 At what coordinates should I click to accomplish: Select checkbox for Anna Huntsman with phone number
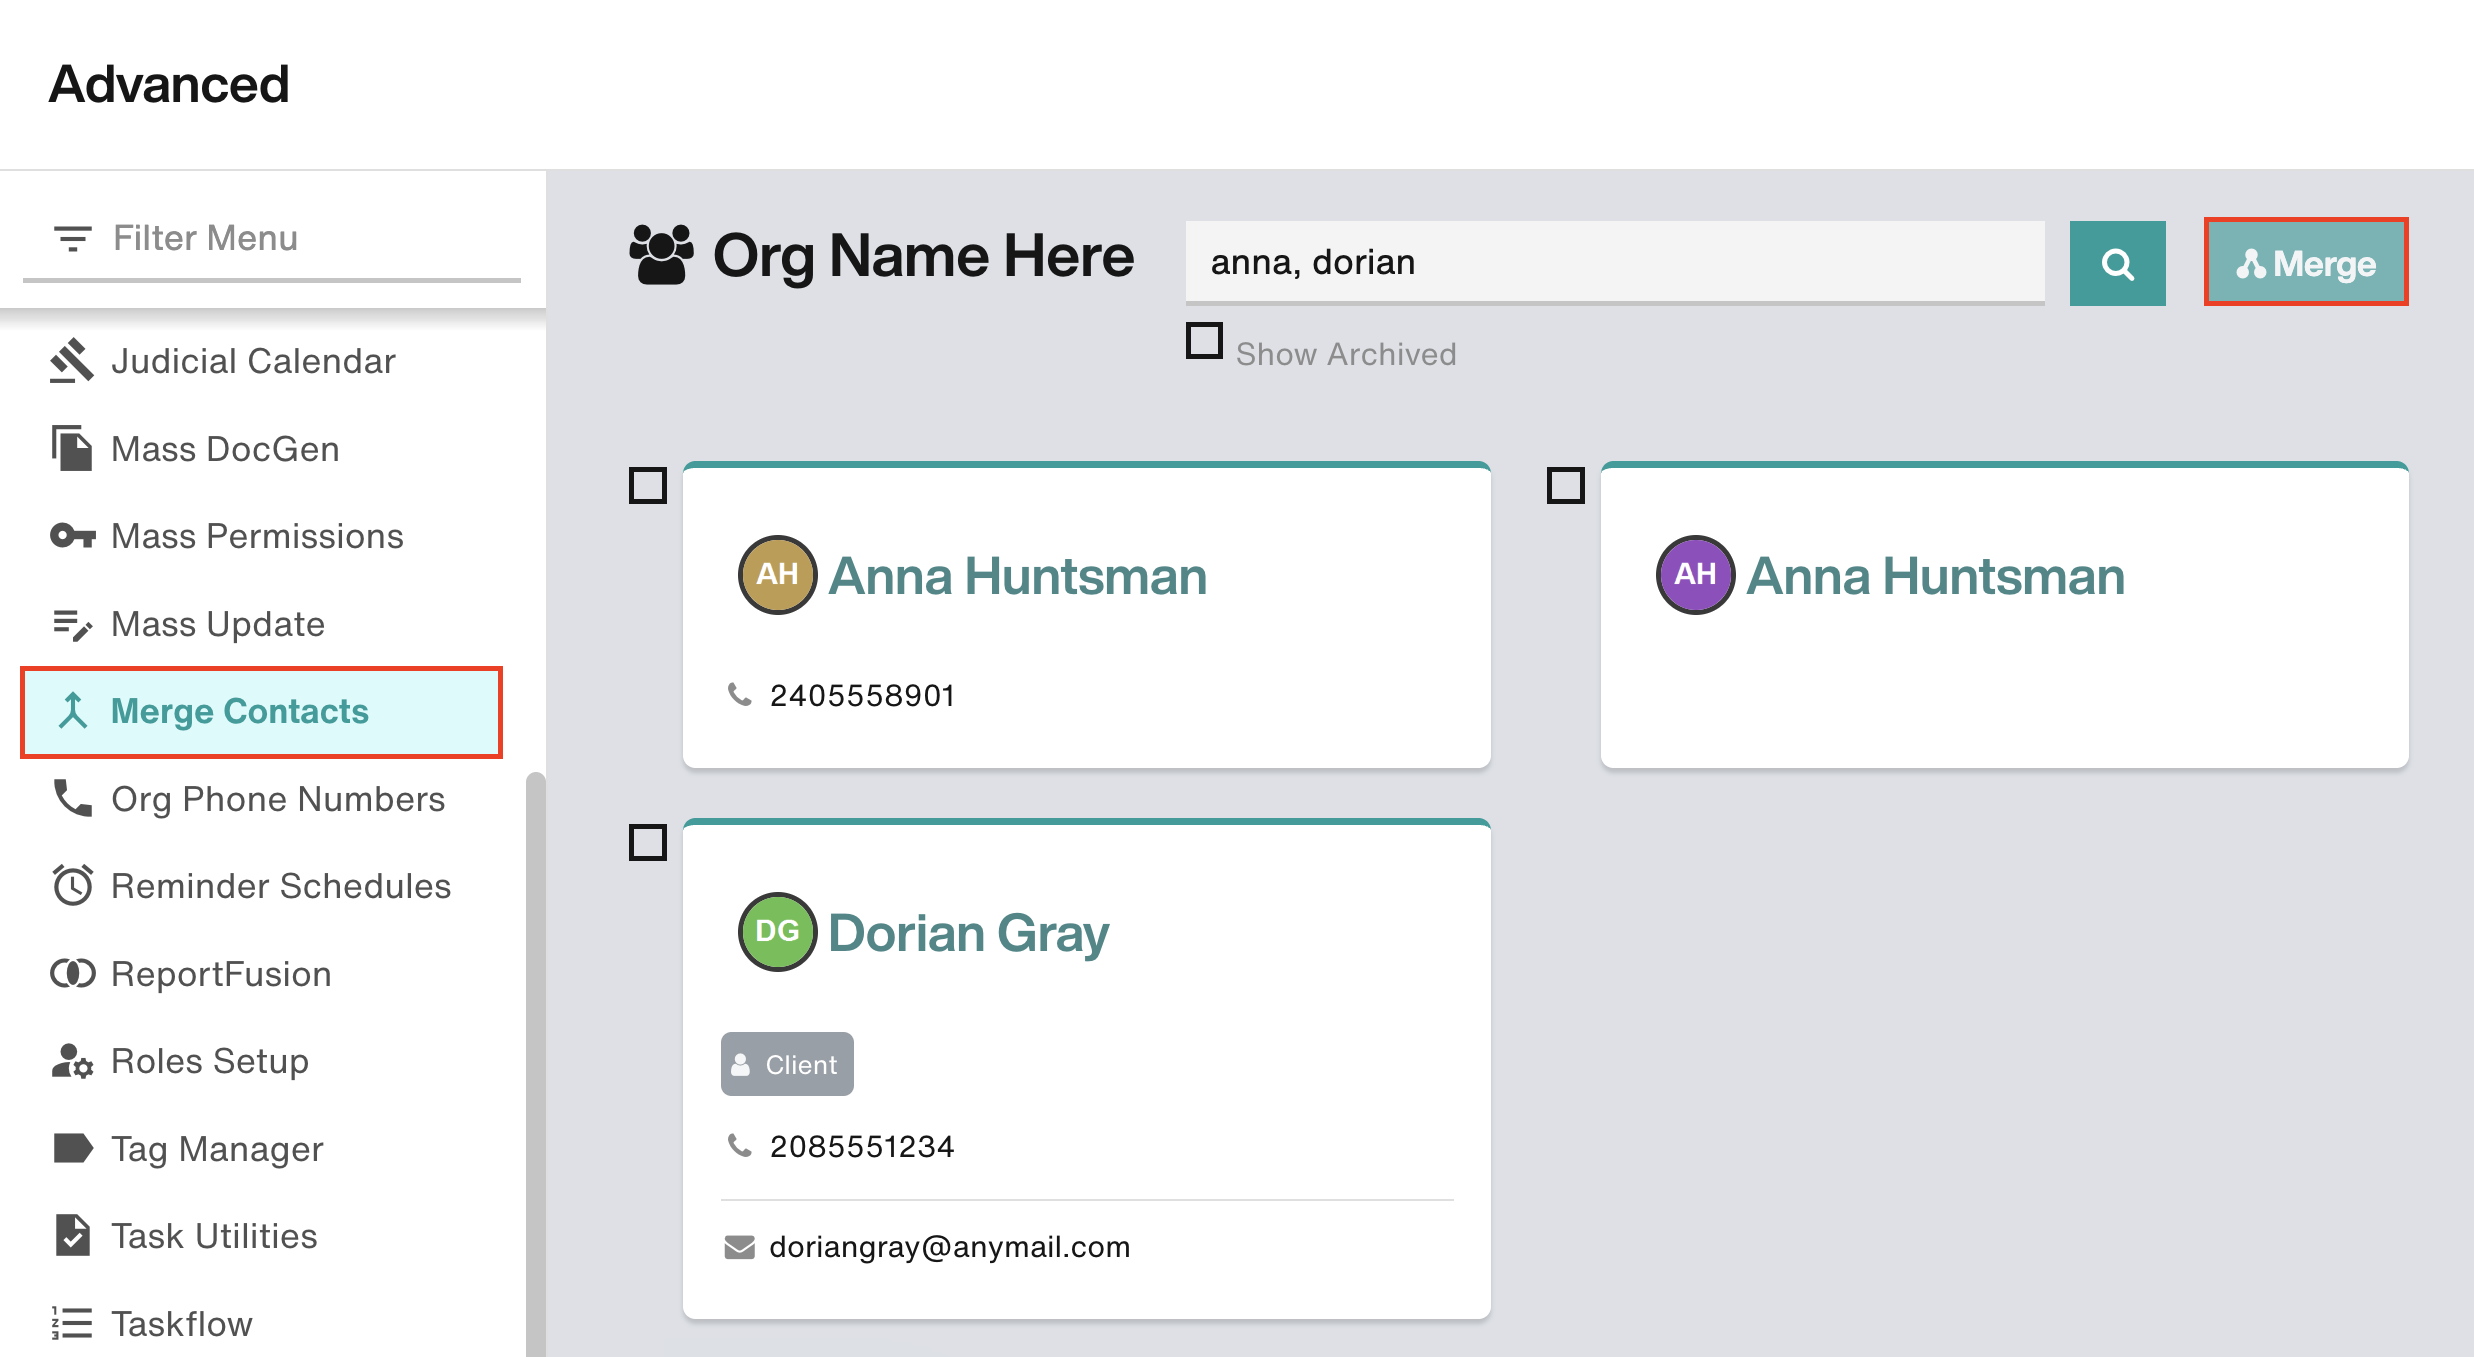click(x=648, y=486)
